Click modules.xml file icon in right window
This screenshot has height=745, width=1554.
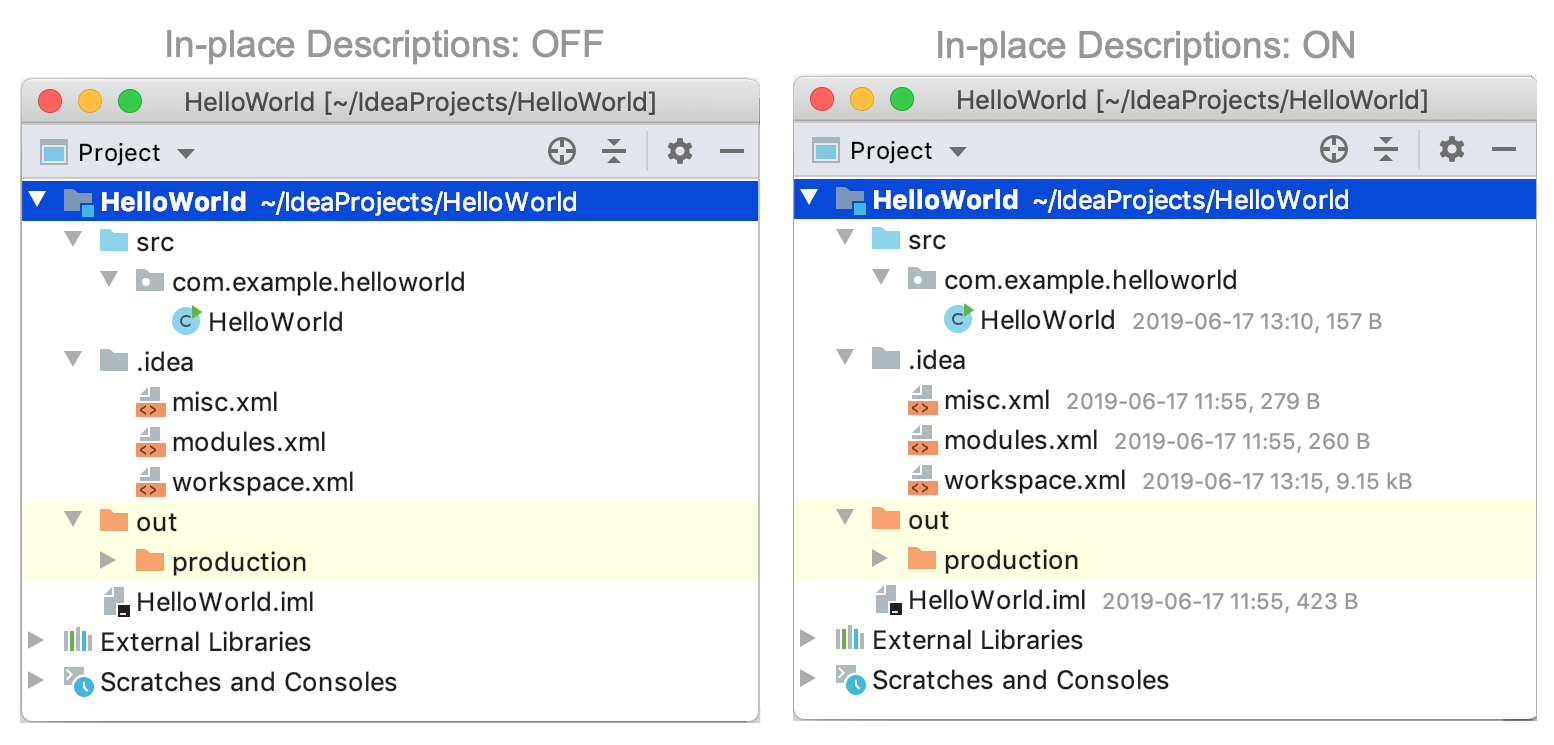click(922, 440)
